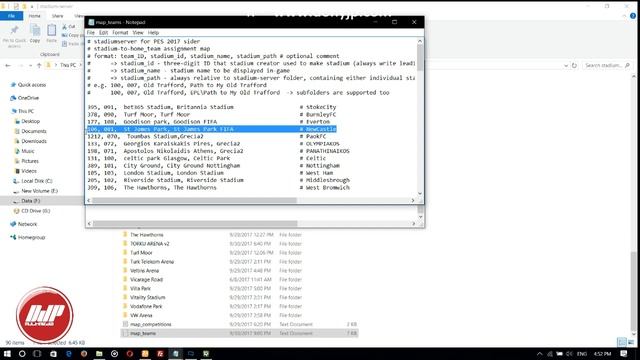Screen dimensions: 640x360
Task: Select Veltins Arena folder
Action: (x=144, y=271)
